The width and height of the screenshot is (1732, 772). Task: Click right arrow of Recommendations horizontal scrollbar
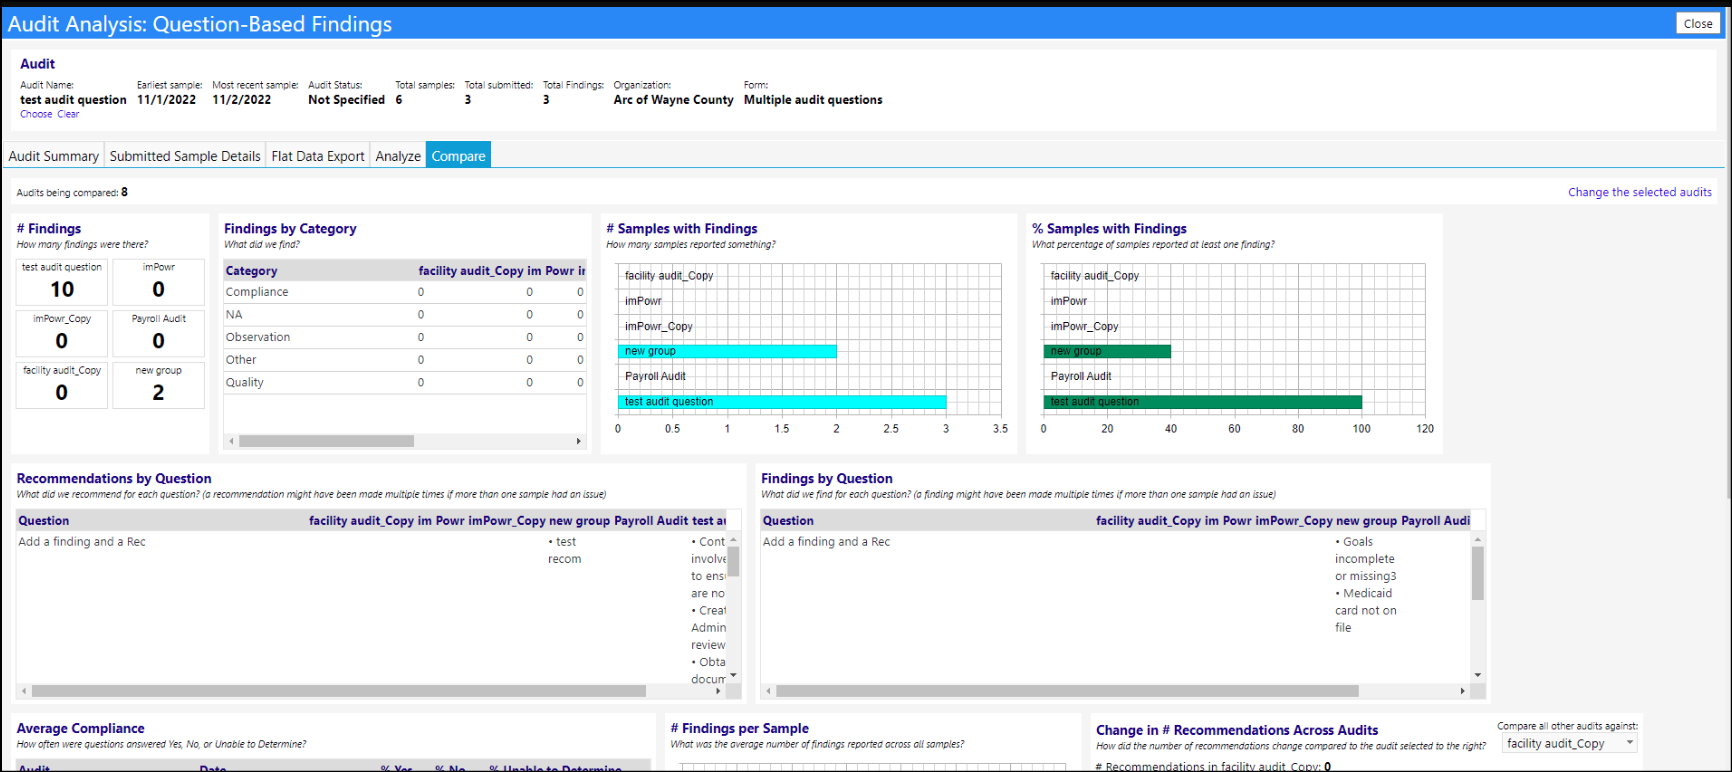(718, 691)
